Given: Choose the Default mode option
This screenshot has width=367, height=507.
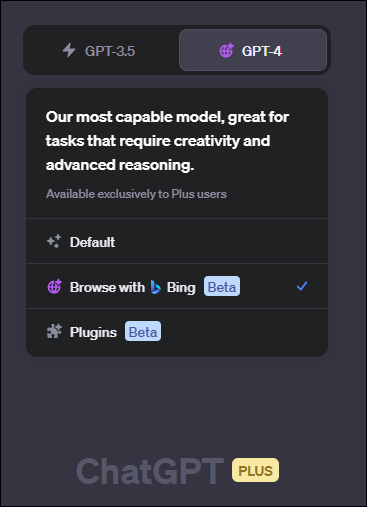Looking at the screenshot, I should click(x=177, y=241).
